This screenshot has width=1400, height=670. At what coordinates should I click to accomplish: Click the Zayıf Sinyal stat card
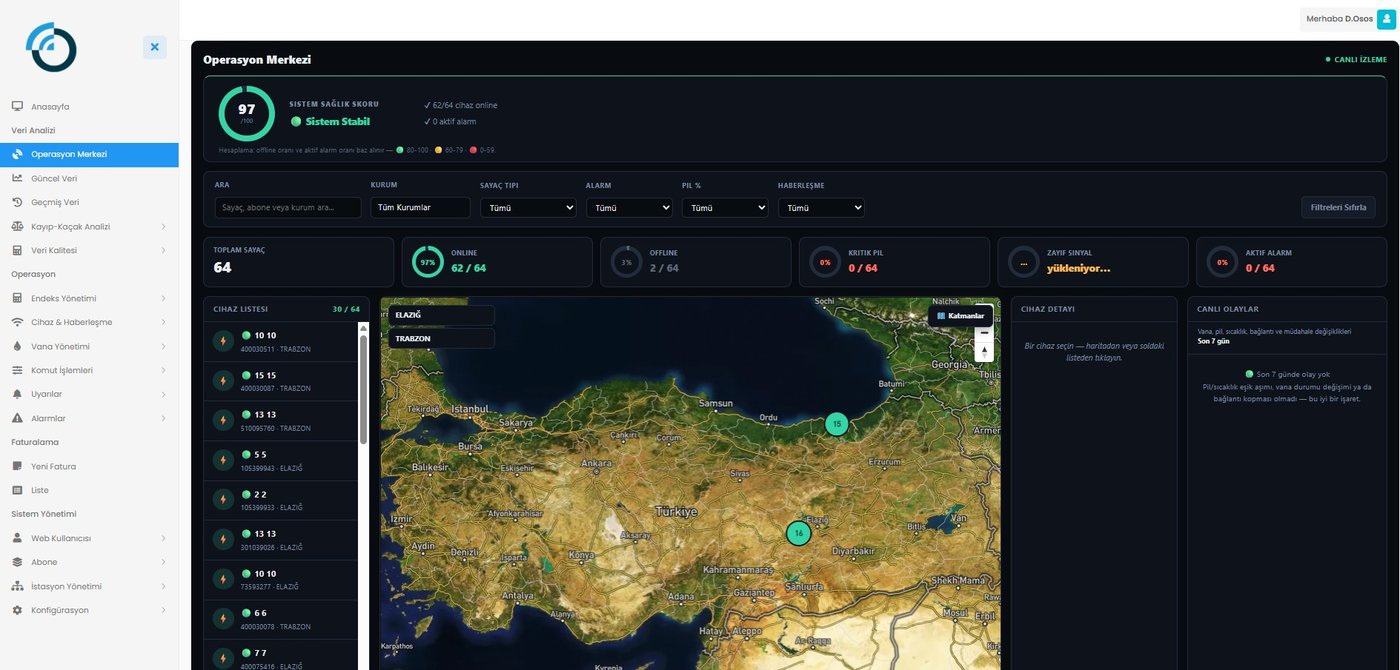1093,262
